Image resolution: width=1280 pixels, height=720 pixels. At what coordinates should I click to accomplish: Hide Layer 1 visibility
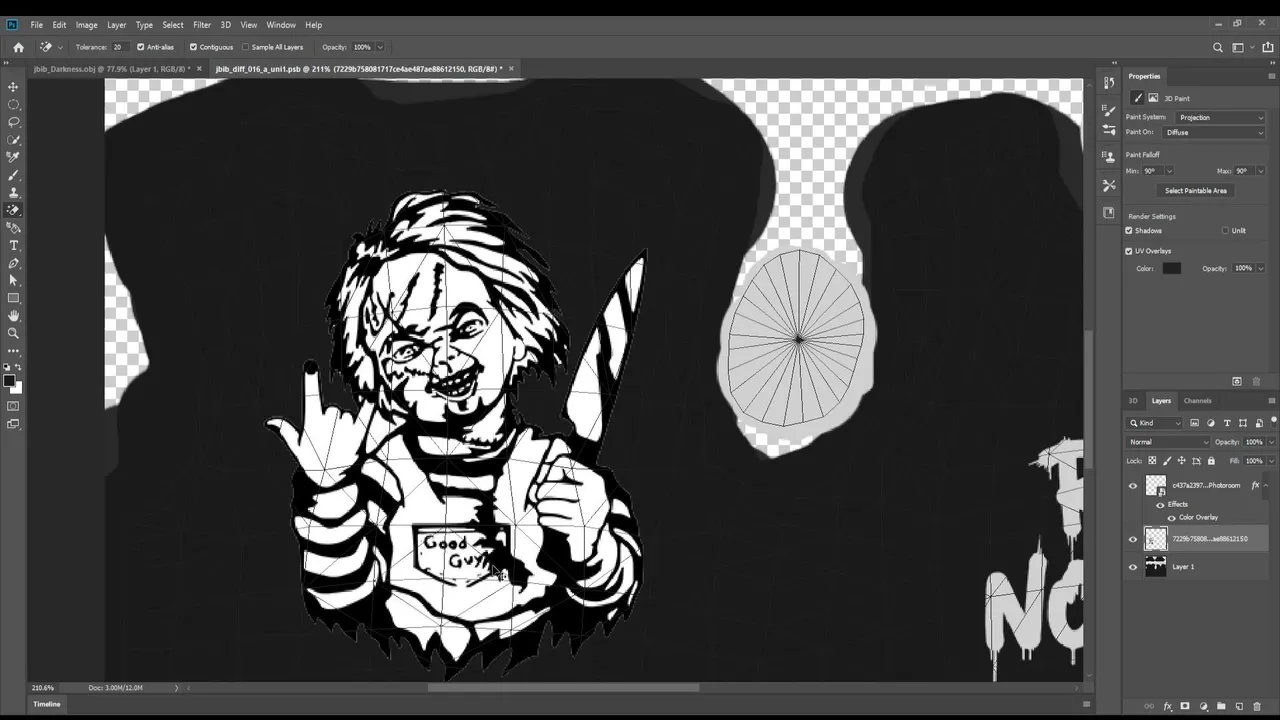pyautogui.click(x=1133, y=567)
